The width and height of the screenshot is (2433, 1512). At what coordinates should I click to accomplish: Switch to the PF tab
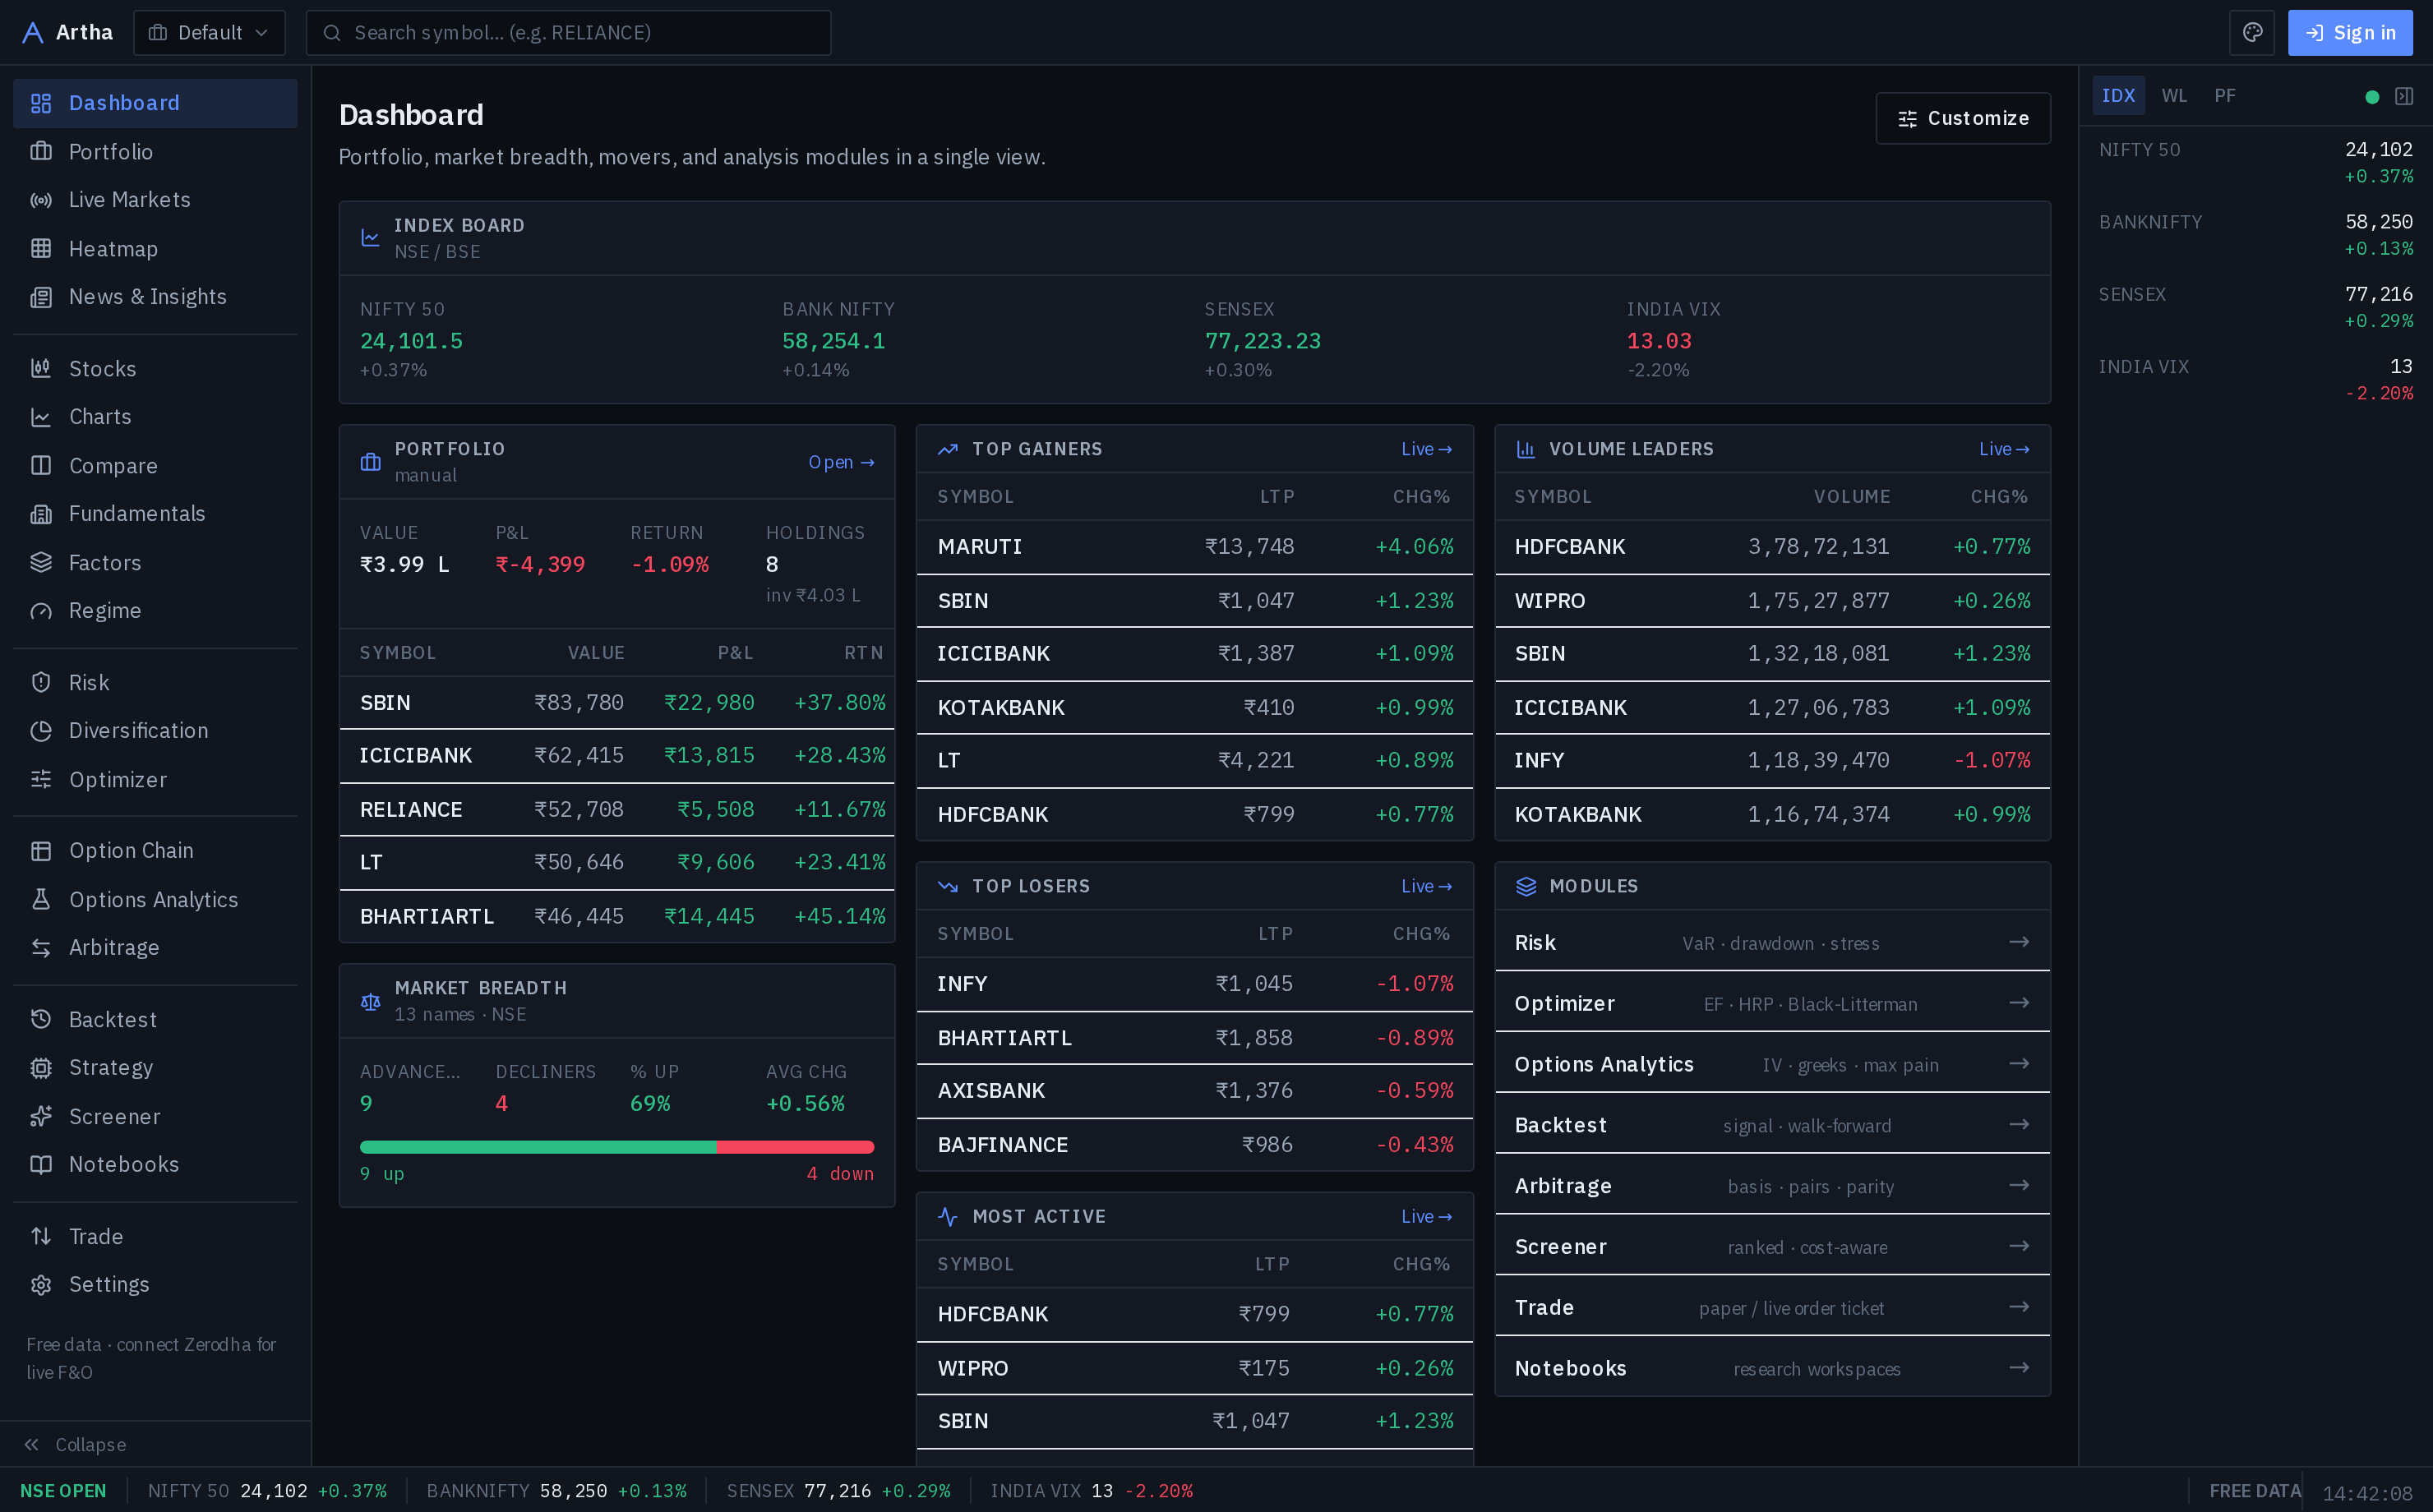(2225, 96)
